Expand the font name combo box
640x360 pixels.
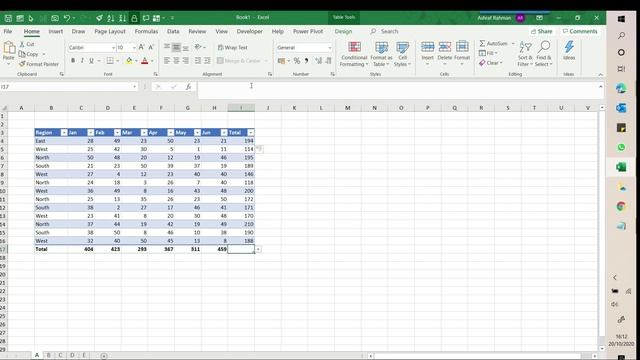[x=113, y=48]
